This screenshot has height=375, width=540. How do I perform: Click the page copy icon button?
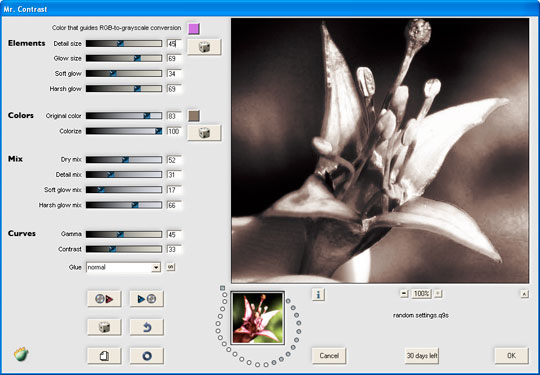[x=104, y=356]
